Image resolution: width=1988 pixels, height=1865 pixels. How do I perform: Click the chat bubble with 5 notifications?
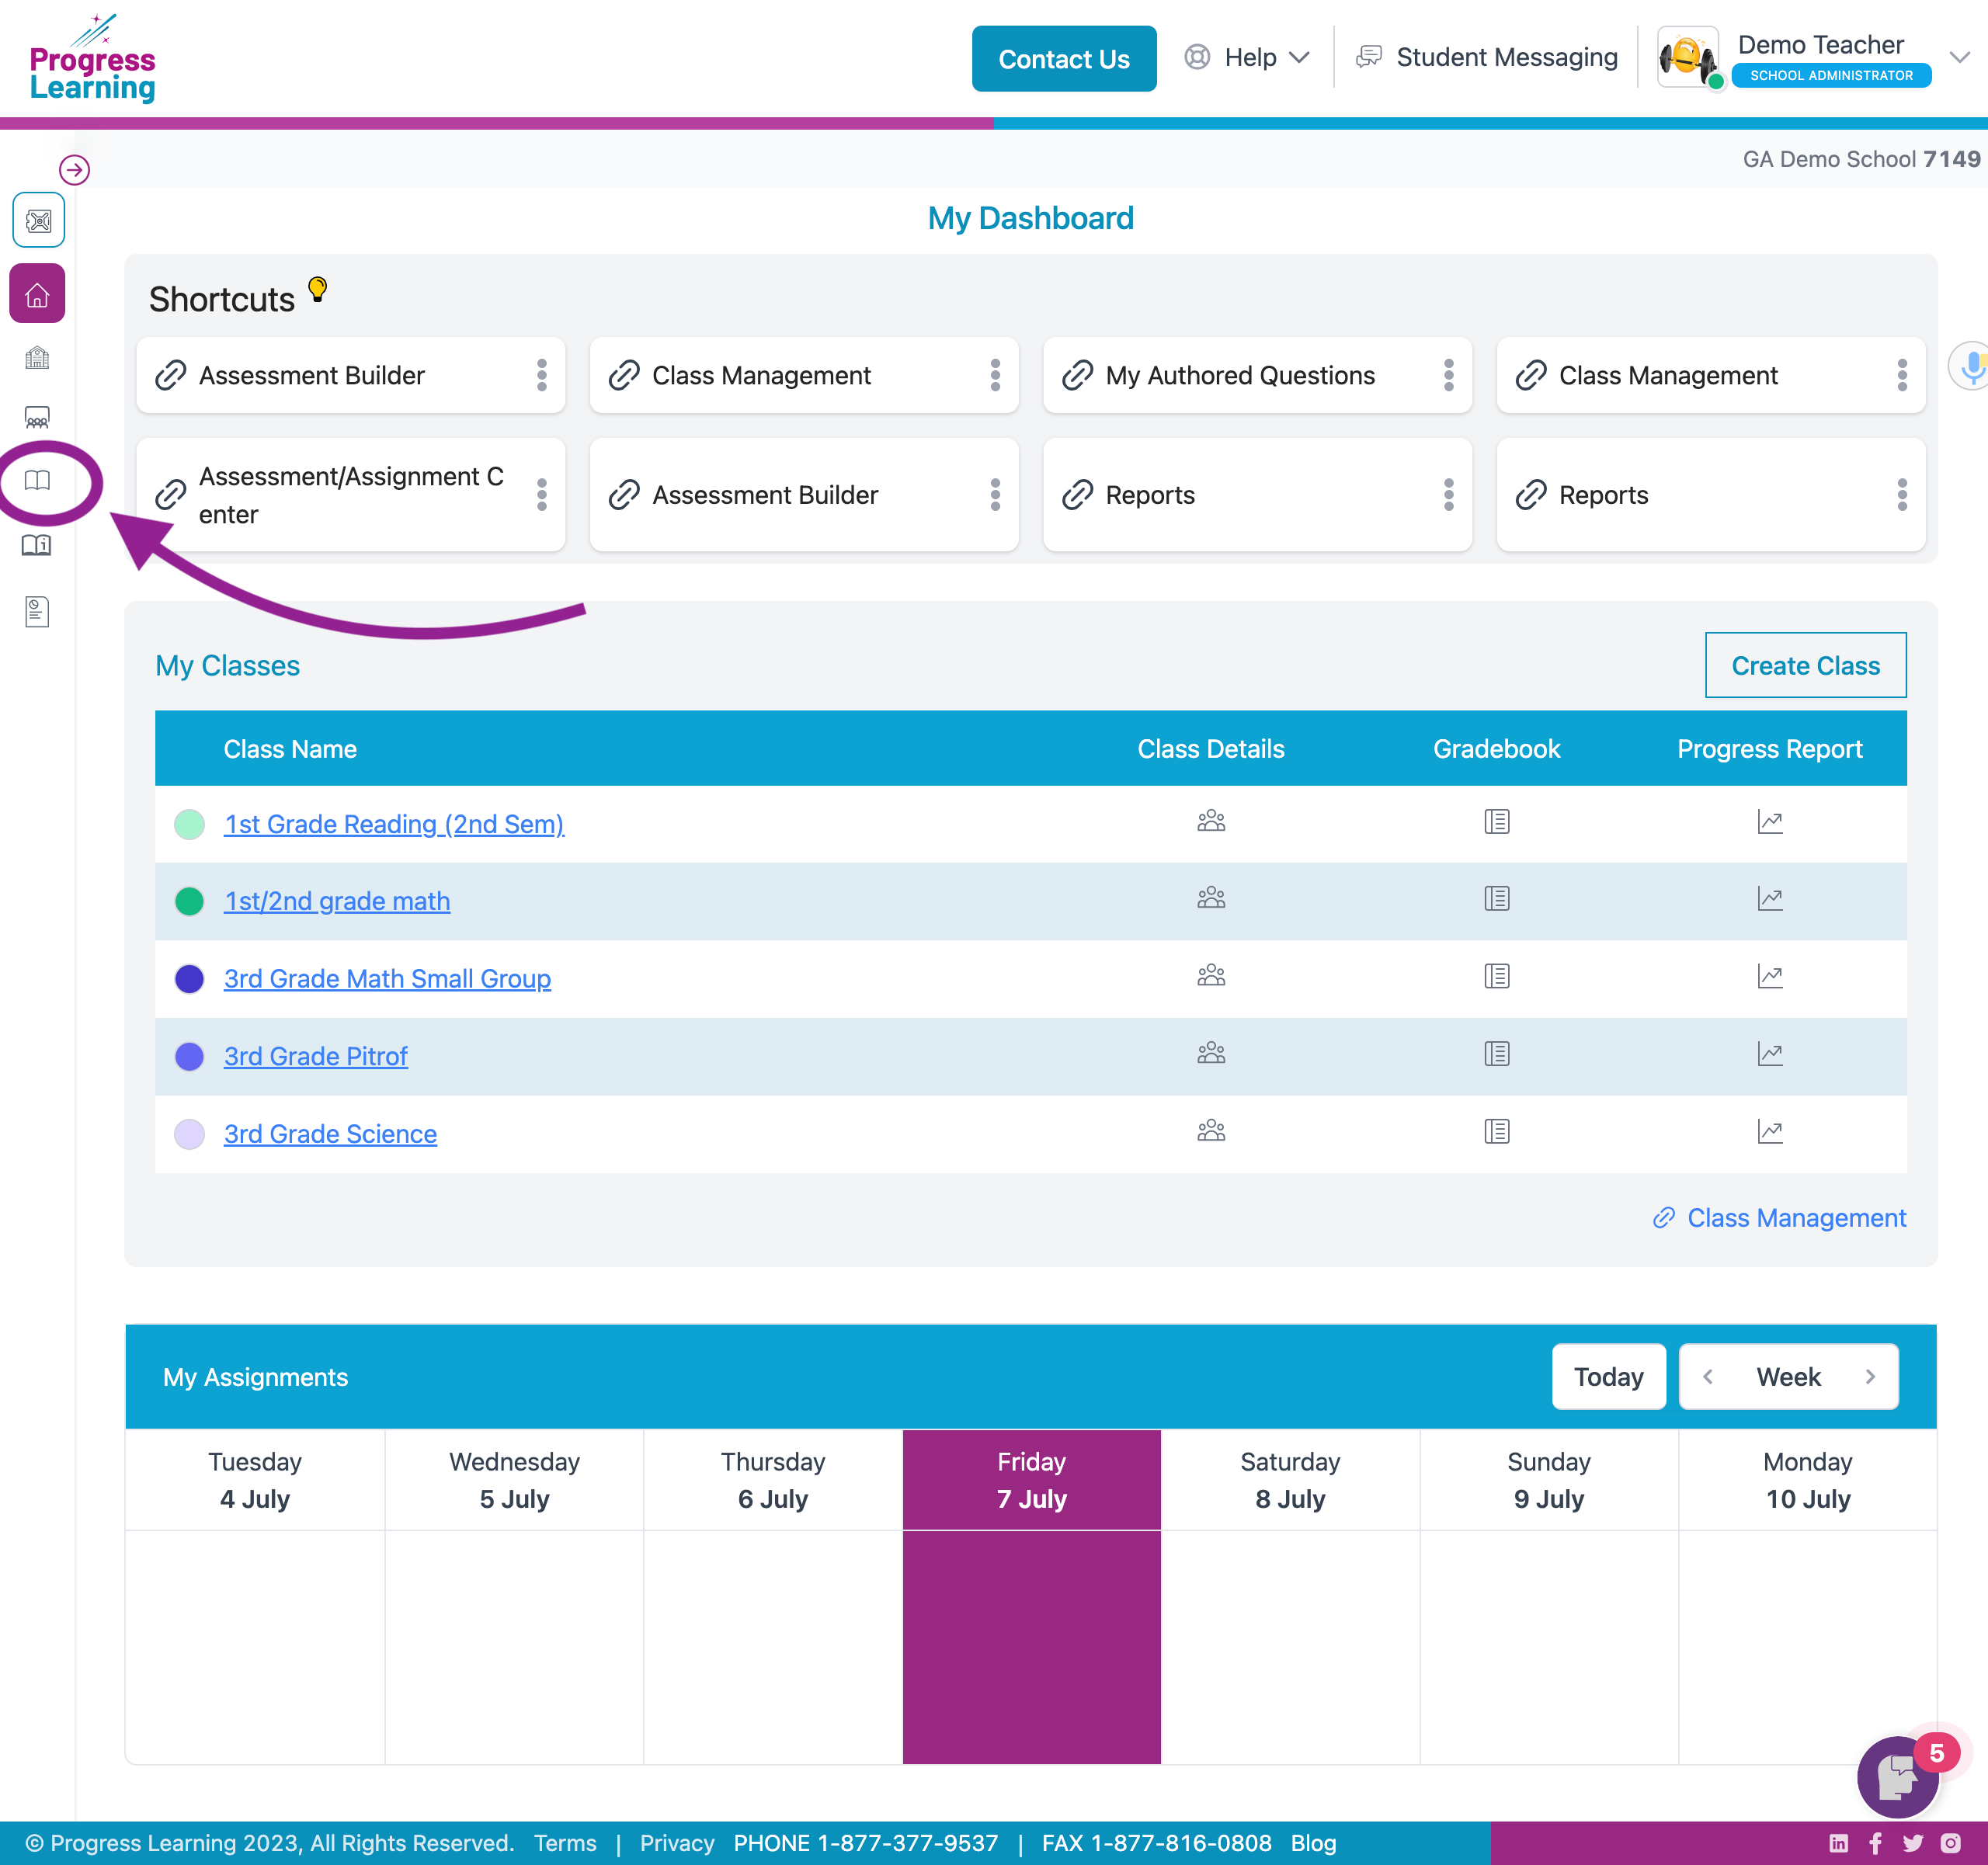(1897, 1777)
